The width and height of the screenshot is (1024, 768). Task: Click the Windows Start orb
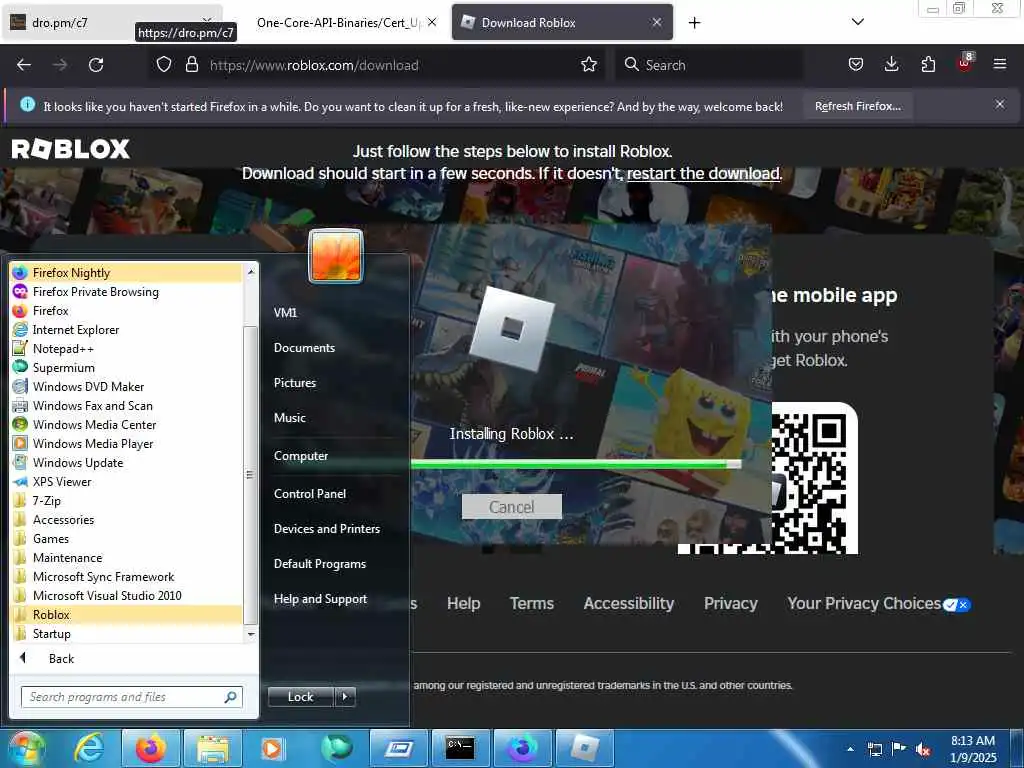tap(25, 748)
